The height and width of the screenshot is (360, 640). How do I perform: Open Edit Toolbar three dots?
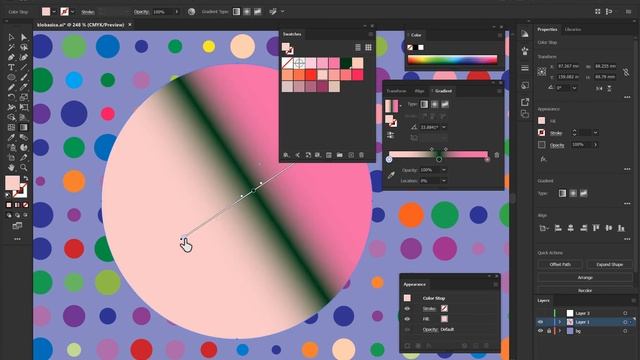[x=17, y=239]
